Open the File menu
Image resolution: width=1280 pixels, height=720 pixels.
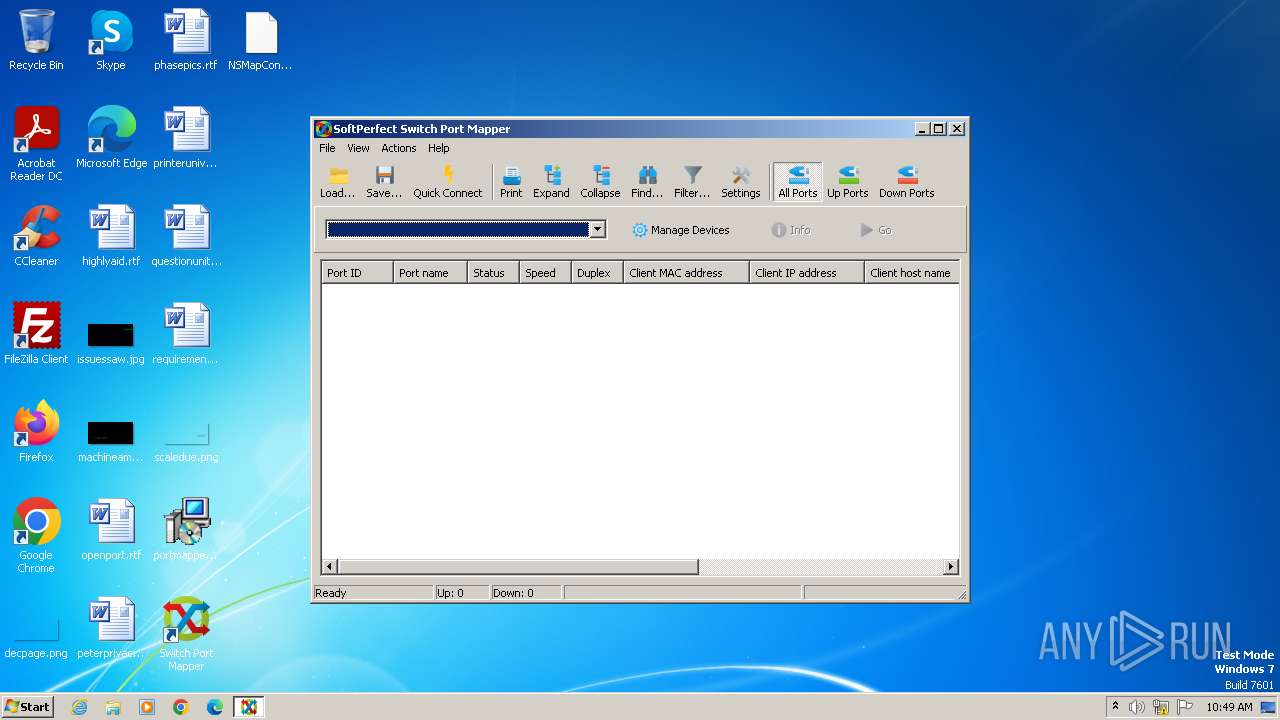(x=327, y=148)
